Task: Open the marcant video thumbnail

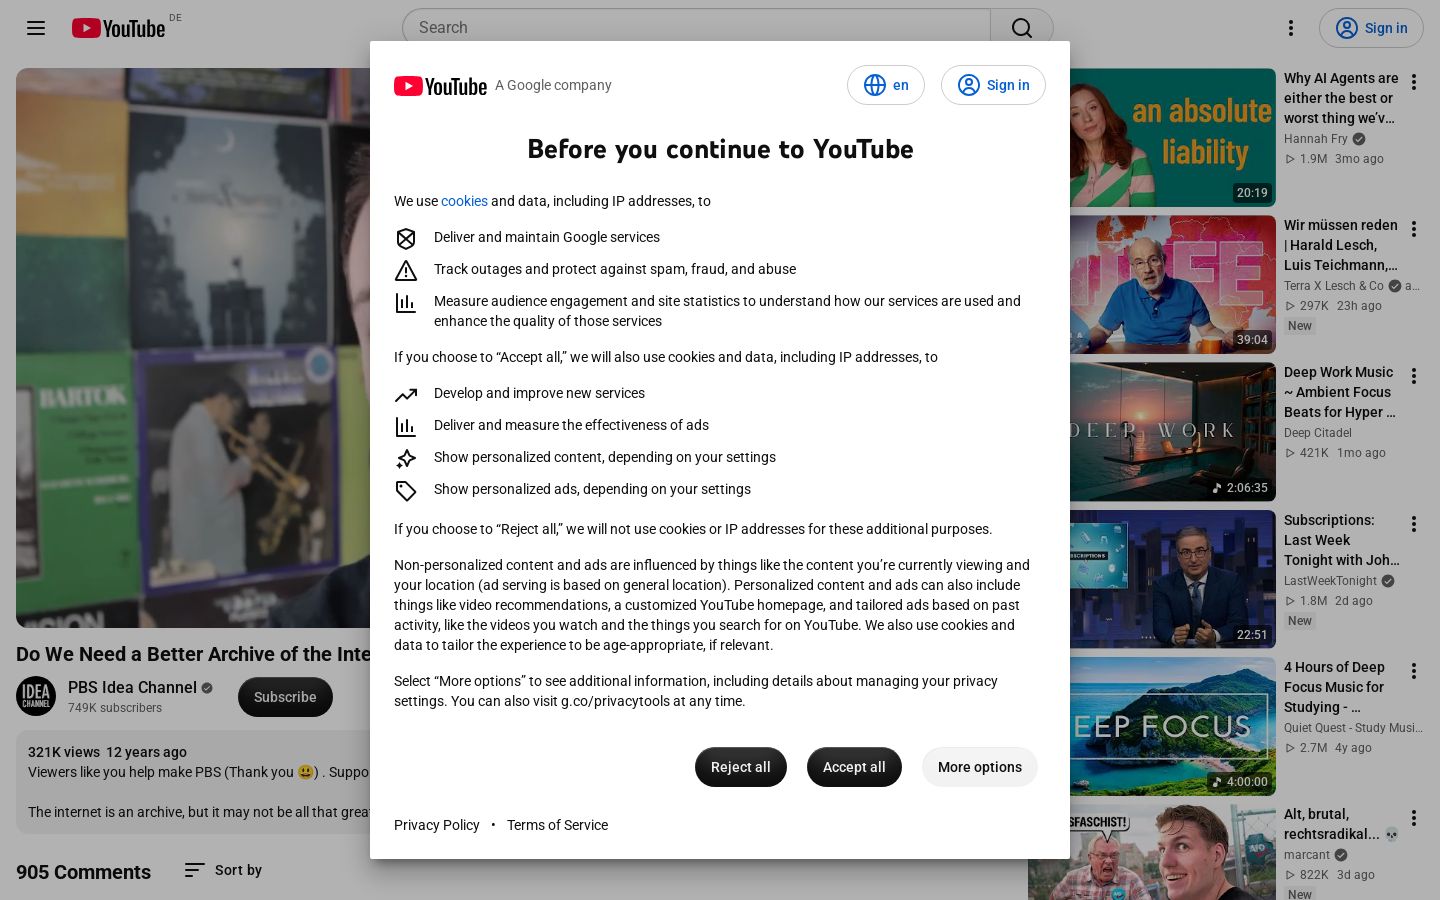Action: point(1152,852)
